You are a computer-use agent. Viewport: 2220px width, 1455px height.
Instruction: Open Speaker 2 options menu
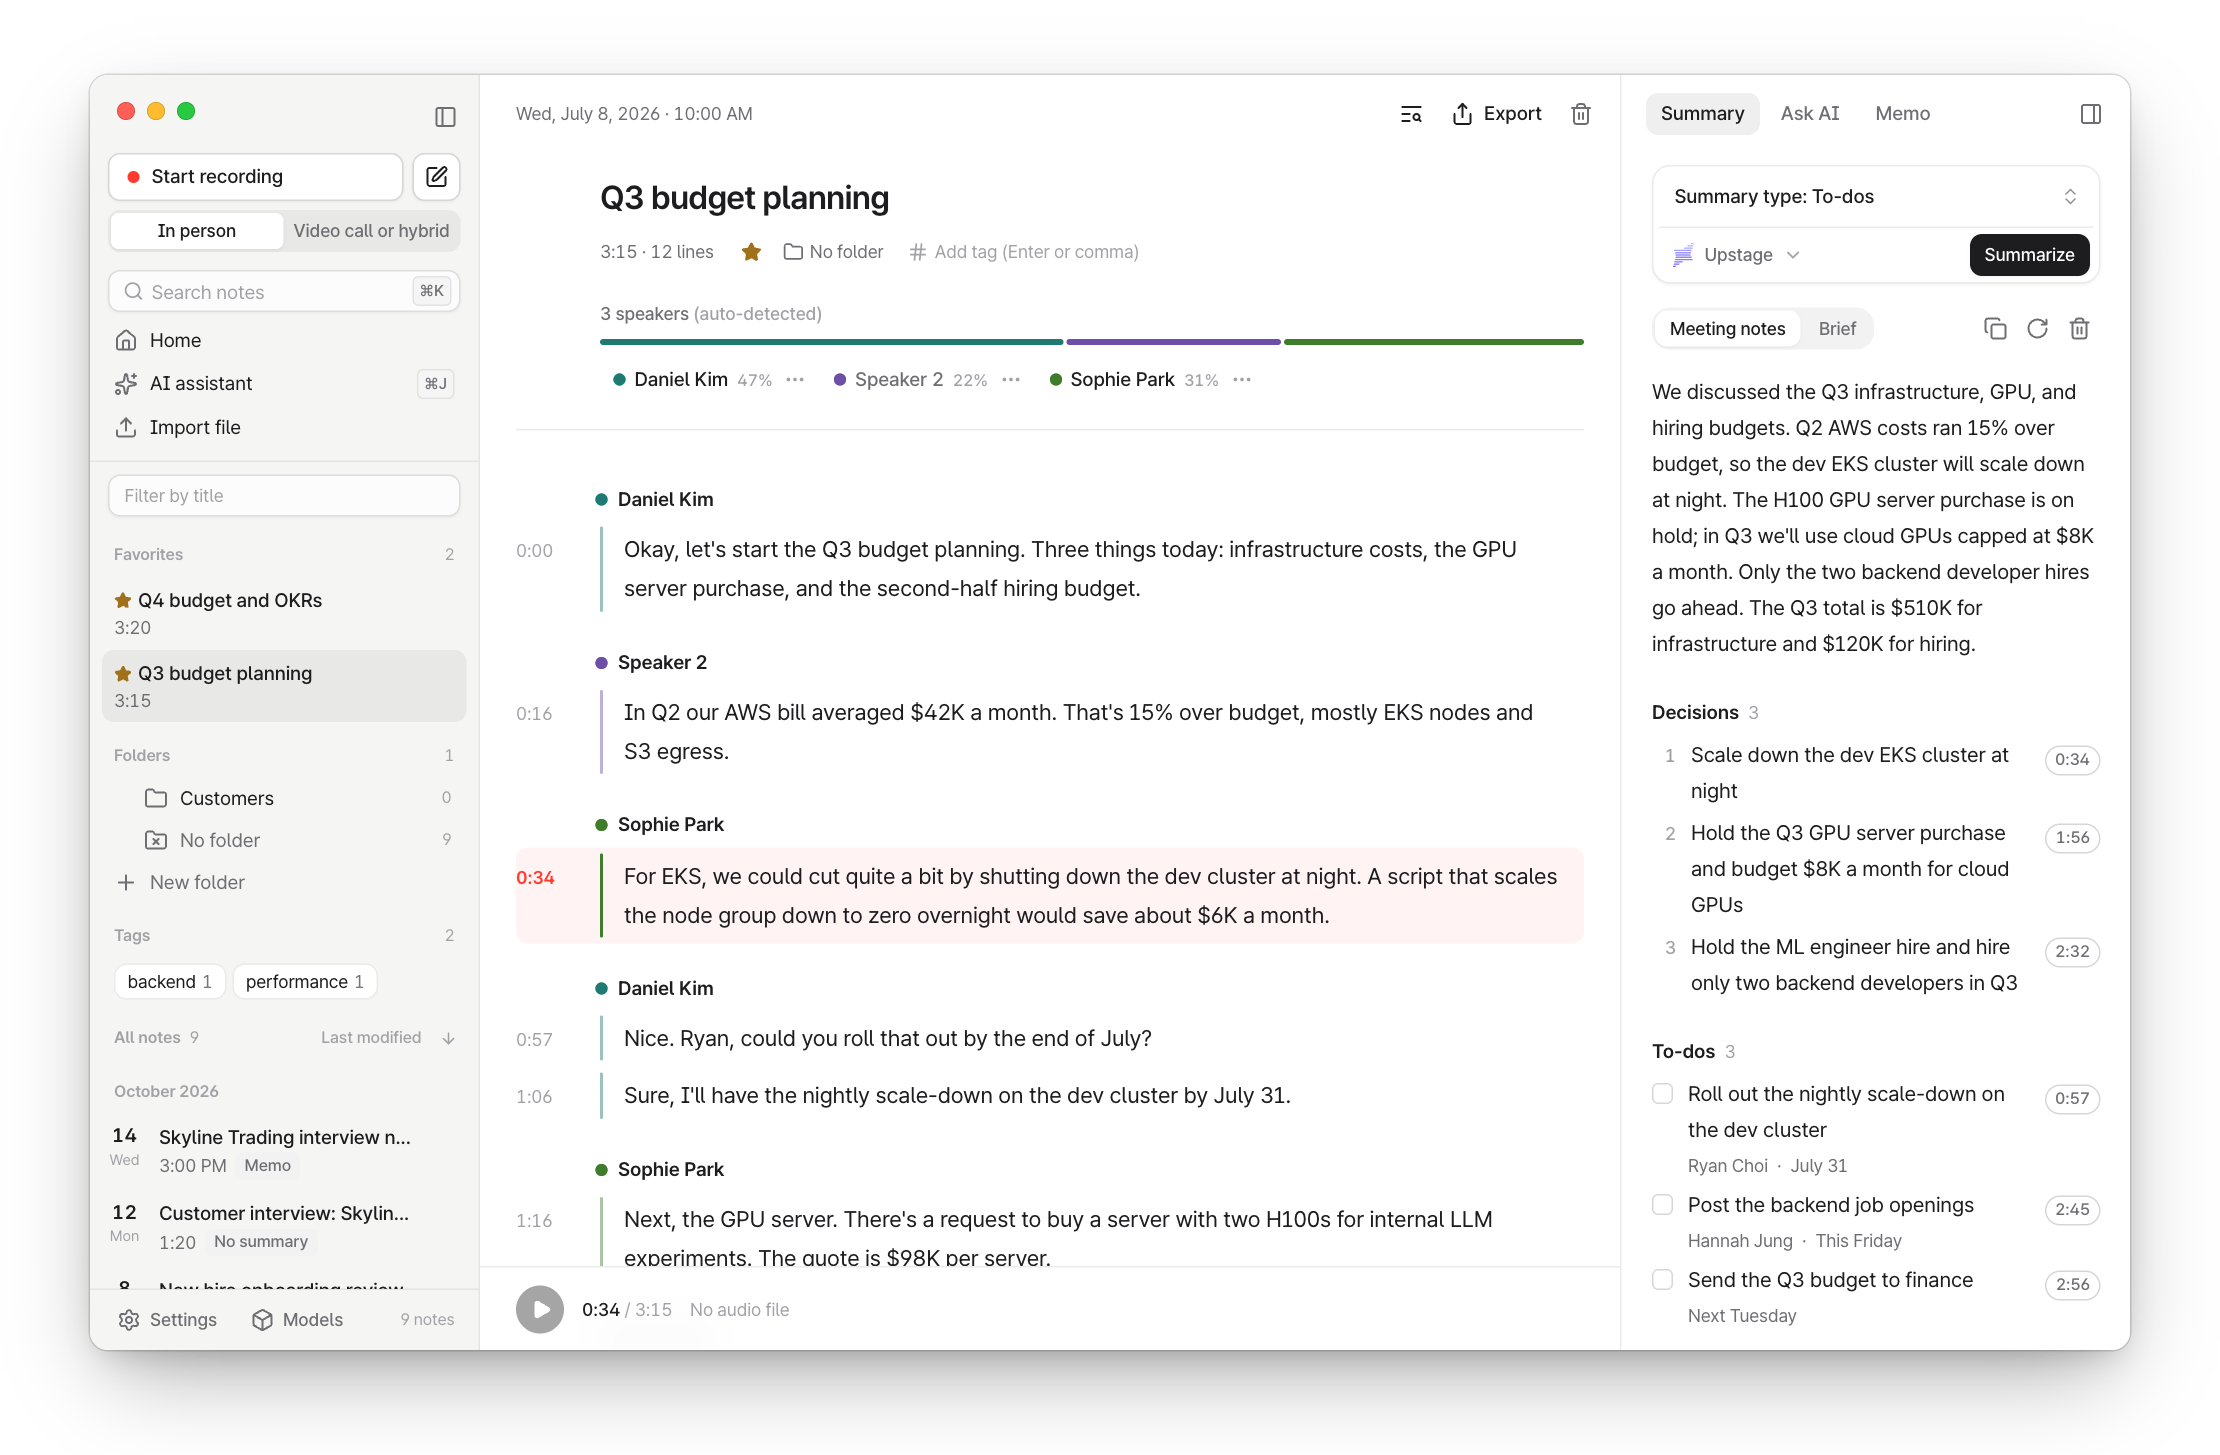1011,380
